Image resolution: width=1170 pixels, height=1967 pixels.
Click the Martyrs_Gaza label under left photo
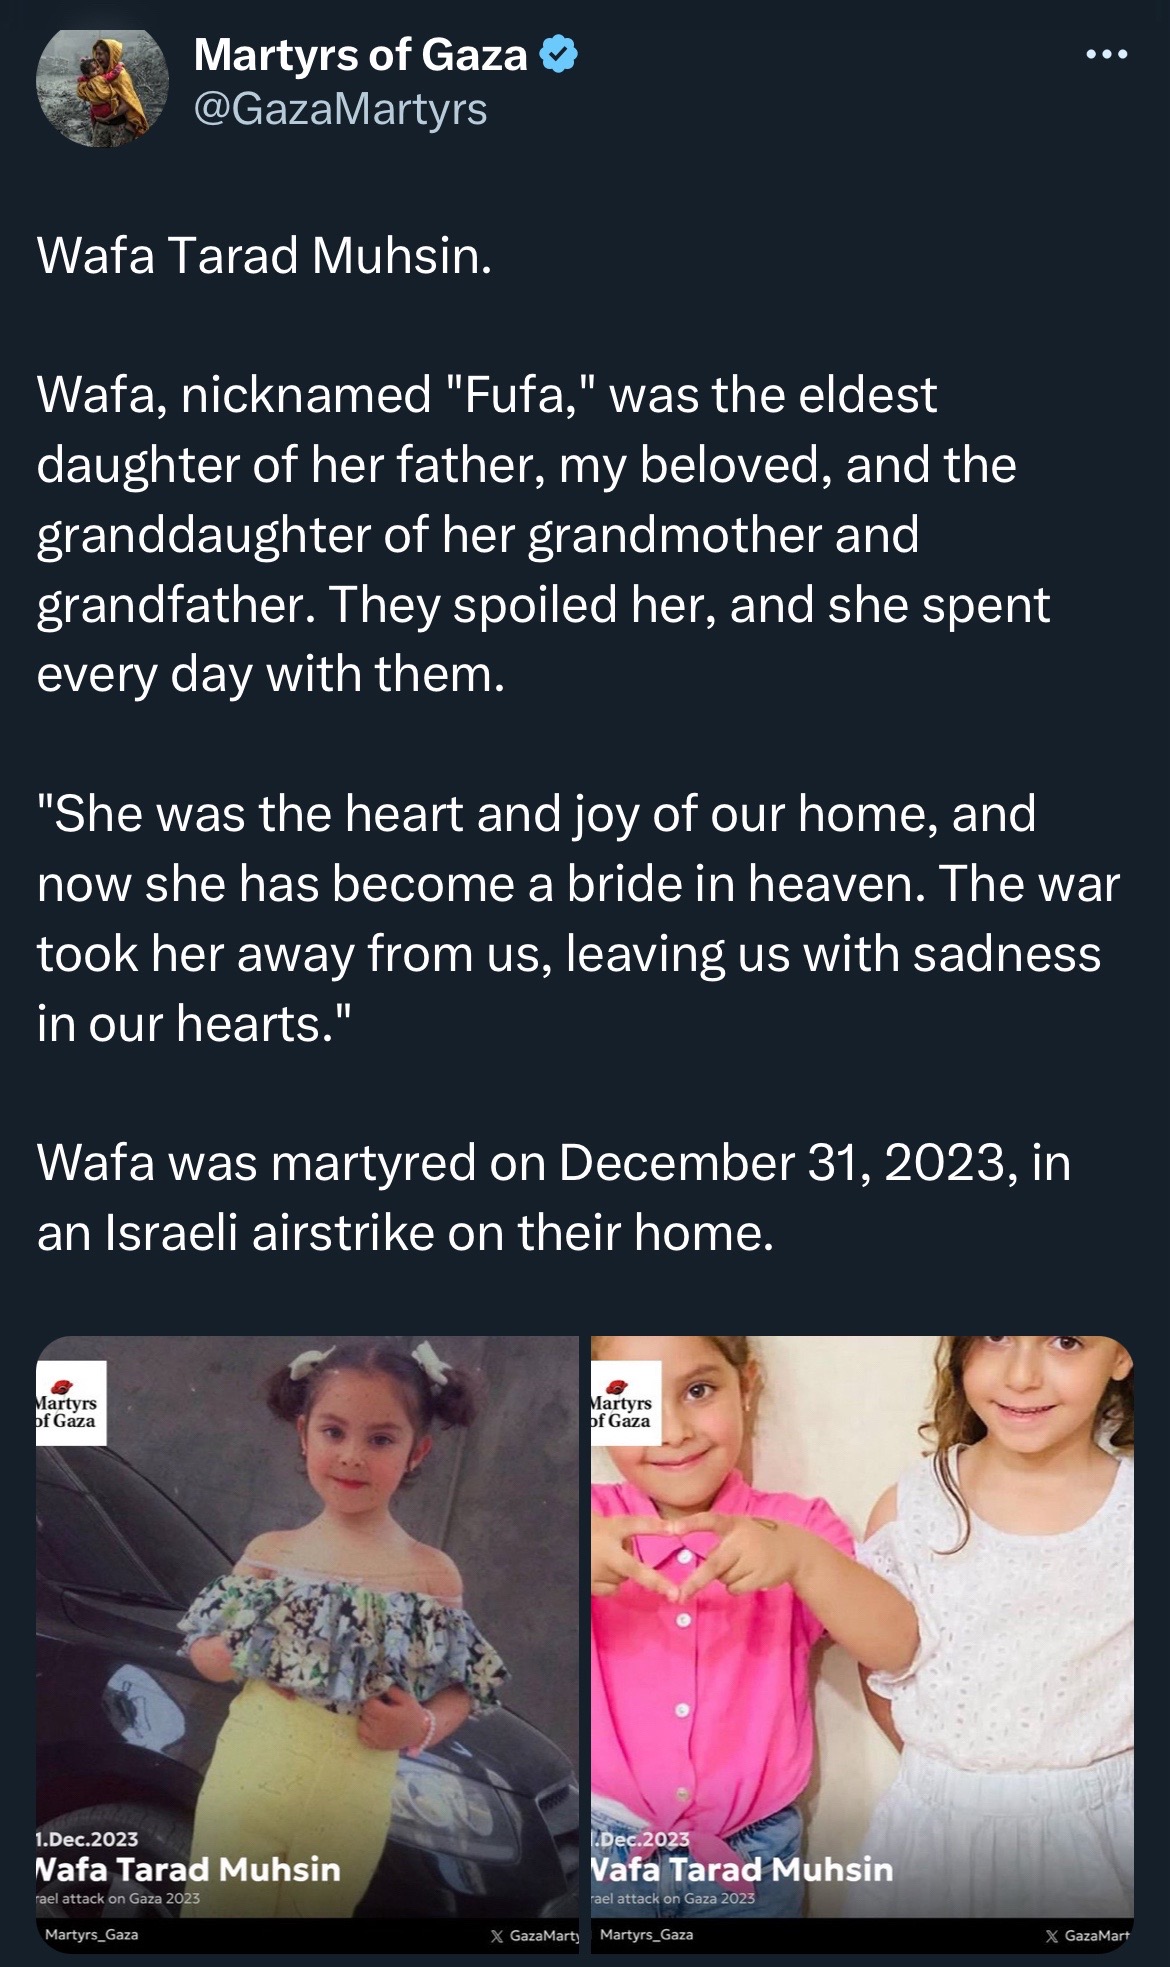click(92, 1934)
